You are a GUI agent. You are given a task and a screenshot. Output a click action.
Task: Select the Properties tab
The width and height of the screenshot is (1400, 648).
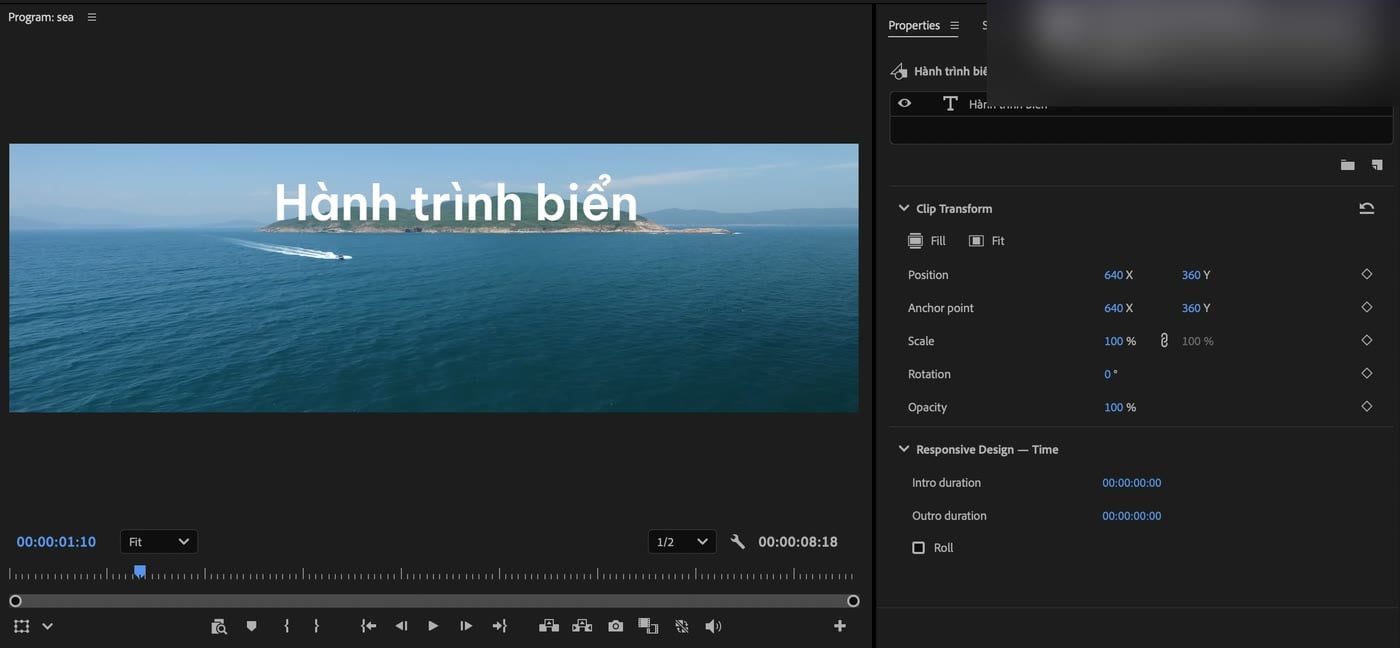click(x=914, y=25)
